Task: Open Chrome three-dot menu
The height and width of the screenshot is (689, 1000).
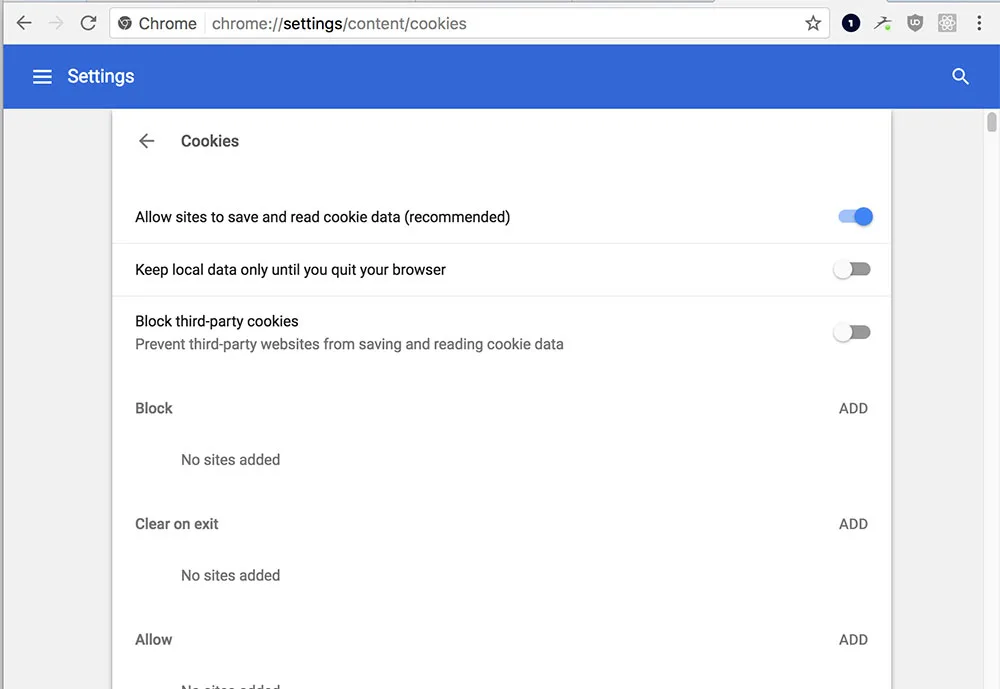Action: (979, 24)
